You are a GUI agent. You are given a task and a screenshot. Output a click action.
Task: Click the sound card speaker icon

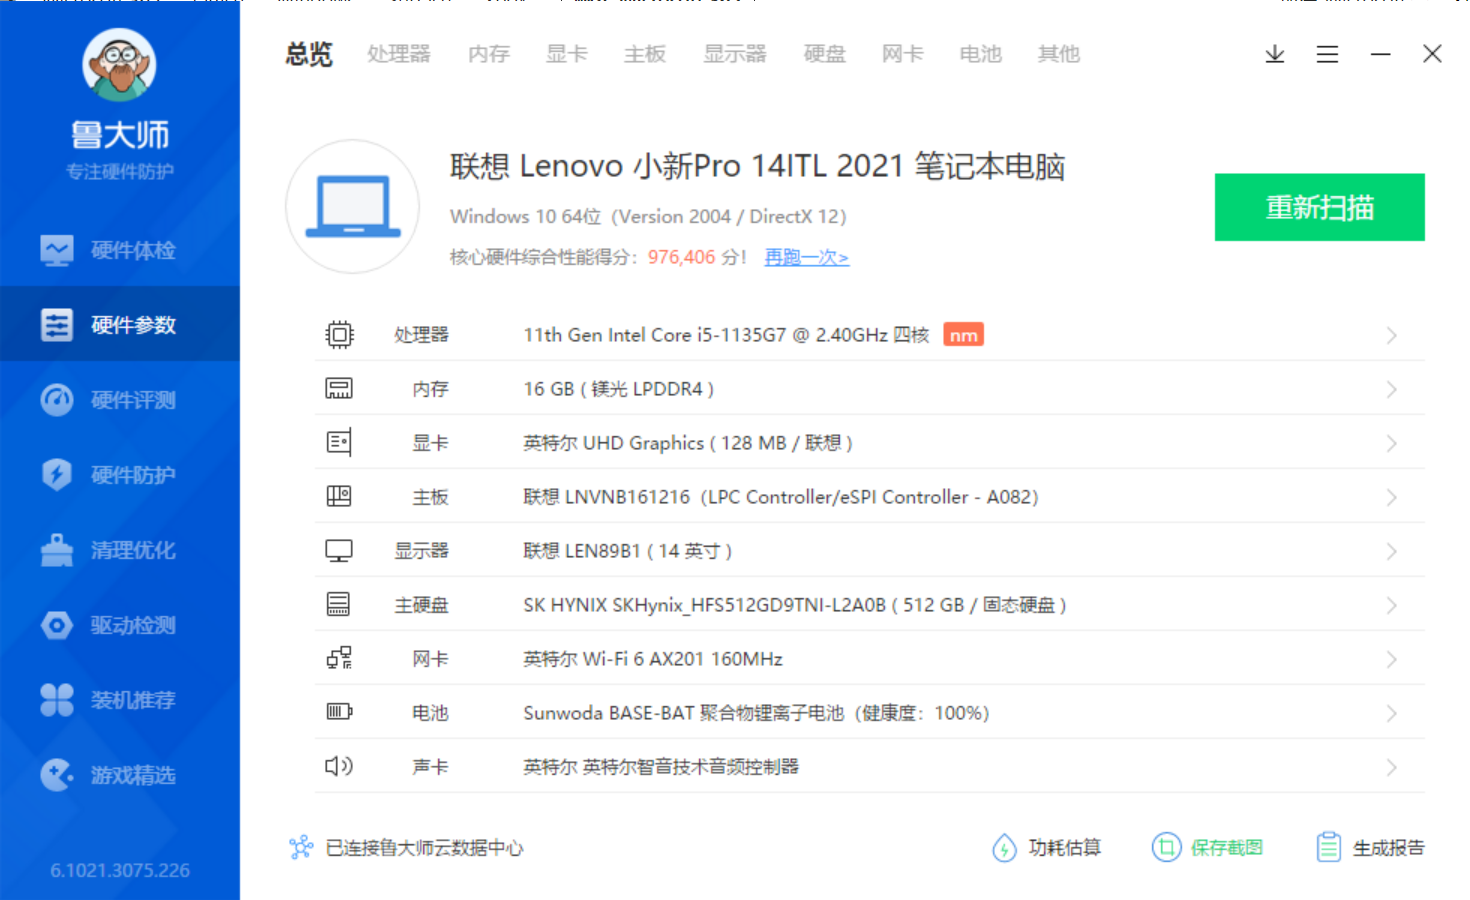pyautogui.click(x=339, y=766)
